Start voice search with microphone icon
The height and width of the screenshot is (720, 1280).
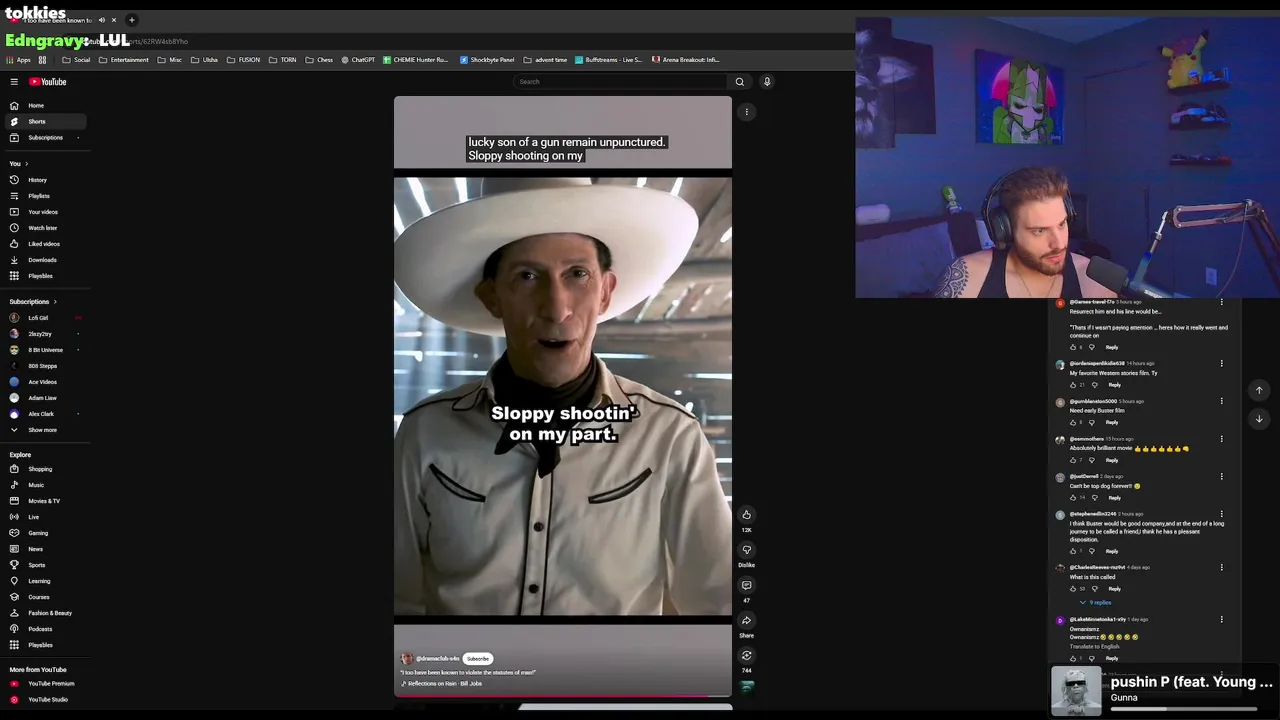coord(767,82)
